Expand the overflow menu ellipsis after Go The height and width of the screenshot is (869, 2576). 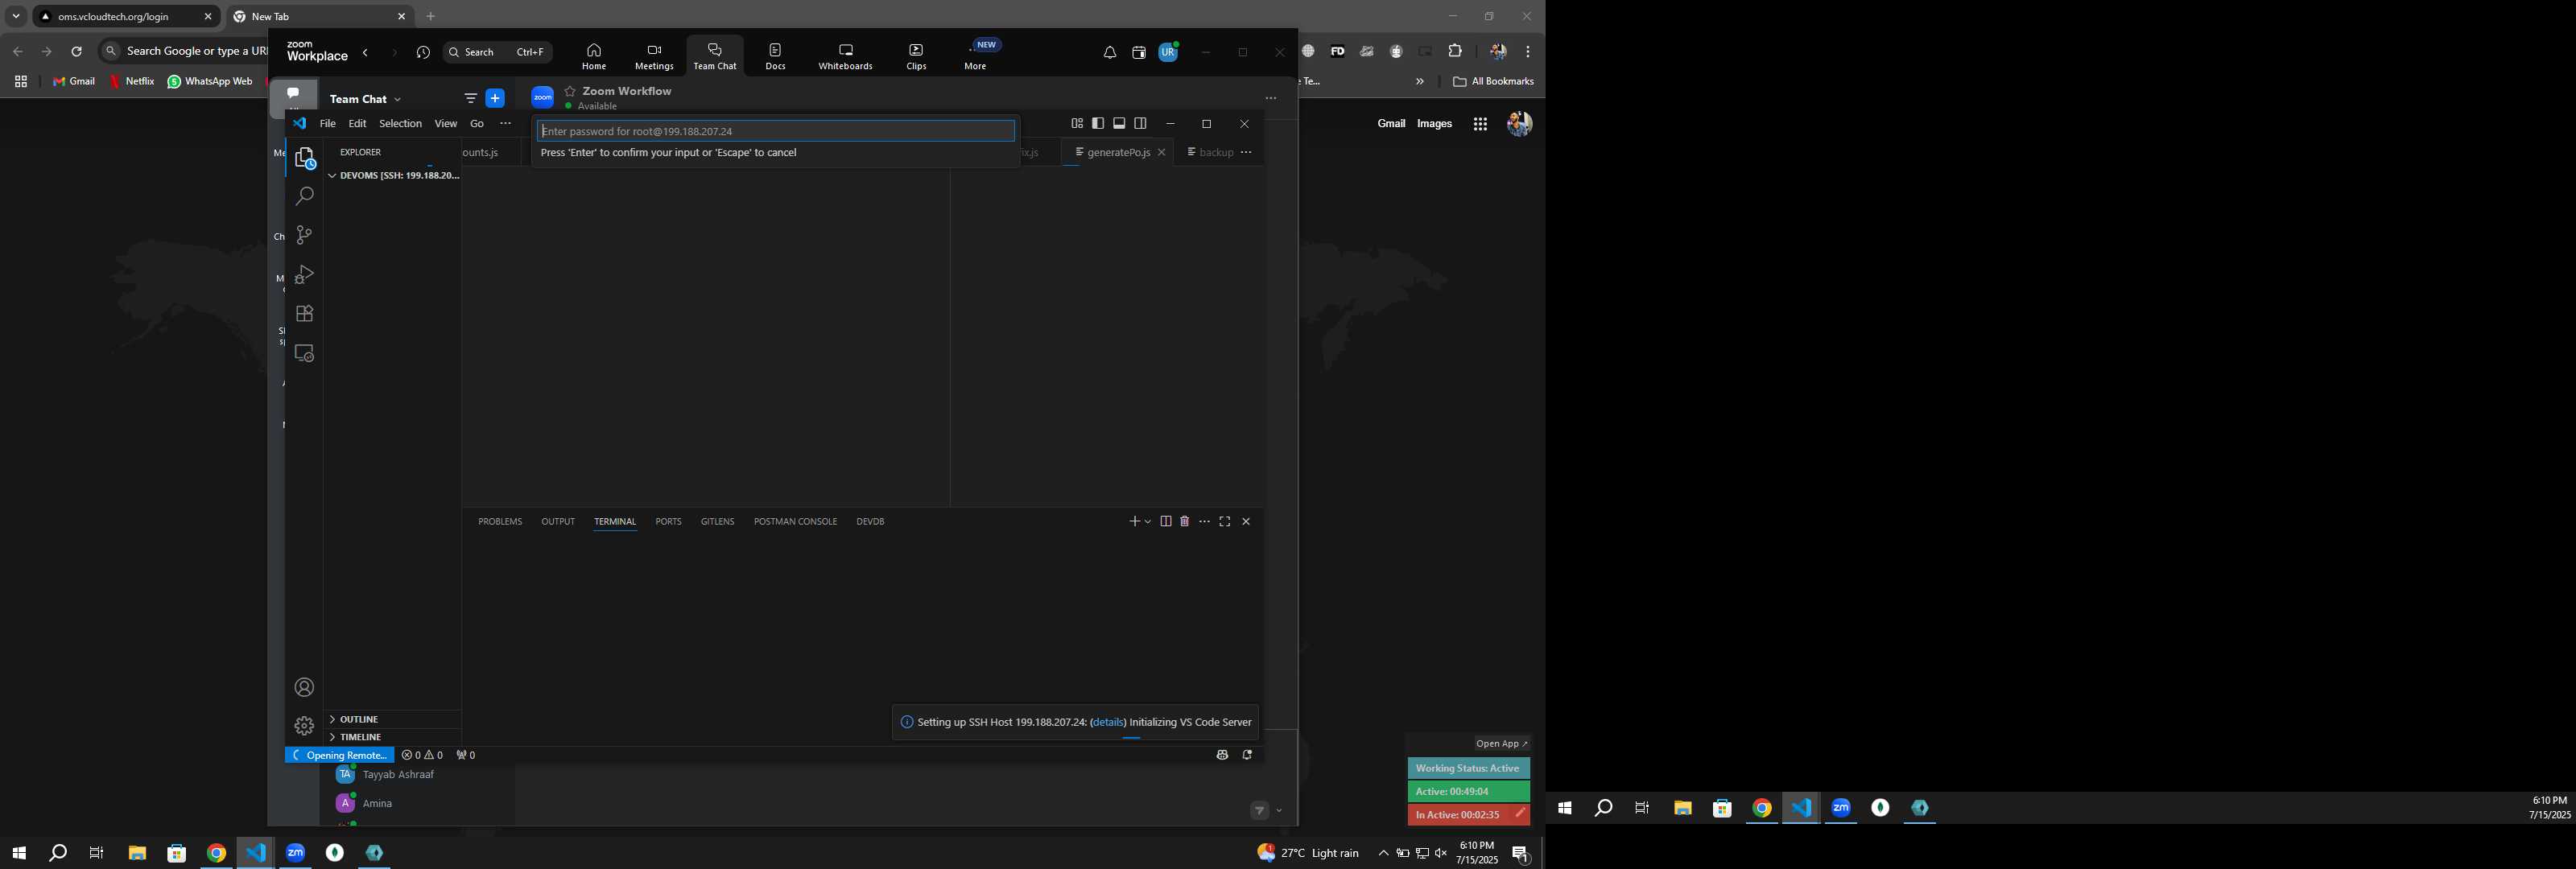505,124
